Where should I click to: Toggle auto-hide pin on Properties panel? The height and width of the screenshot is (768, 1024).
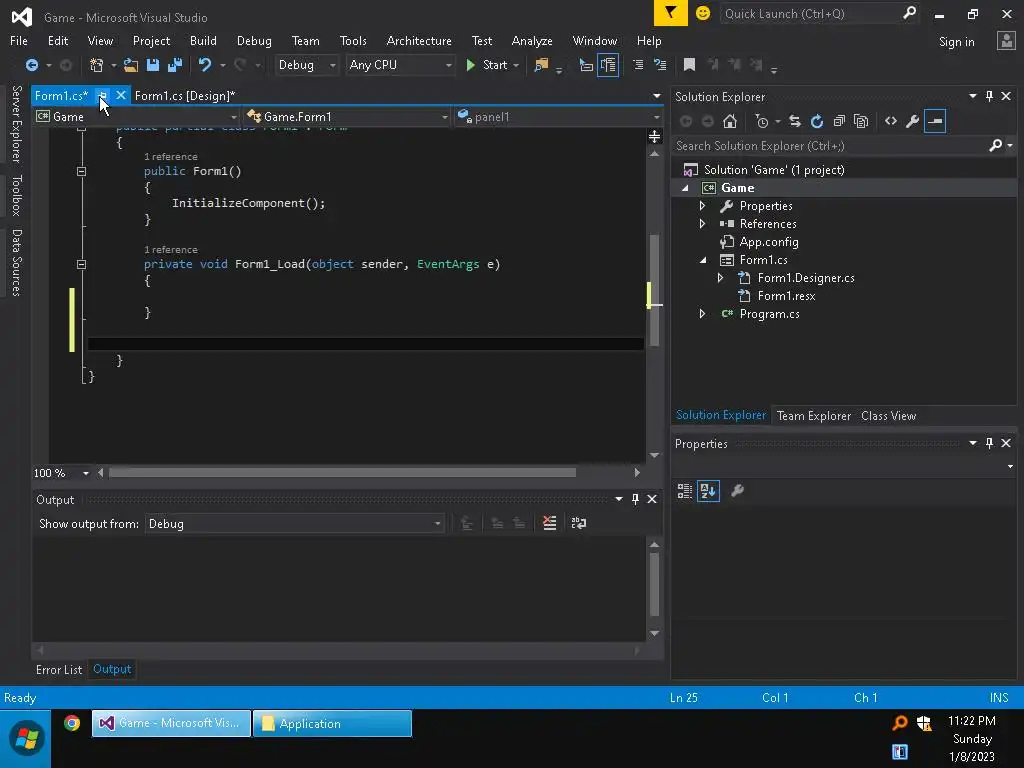[989, 443]
